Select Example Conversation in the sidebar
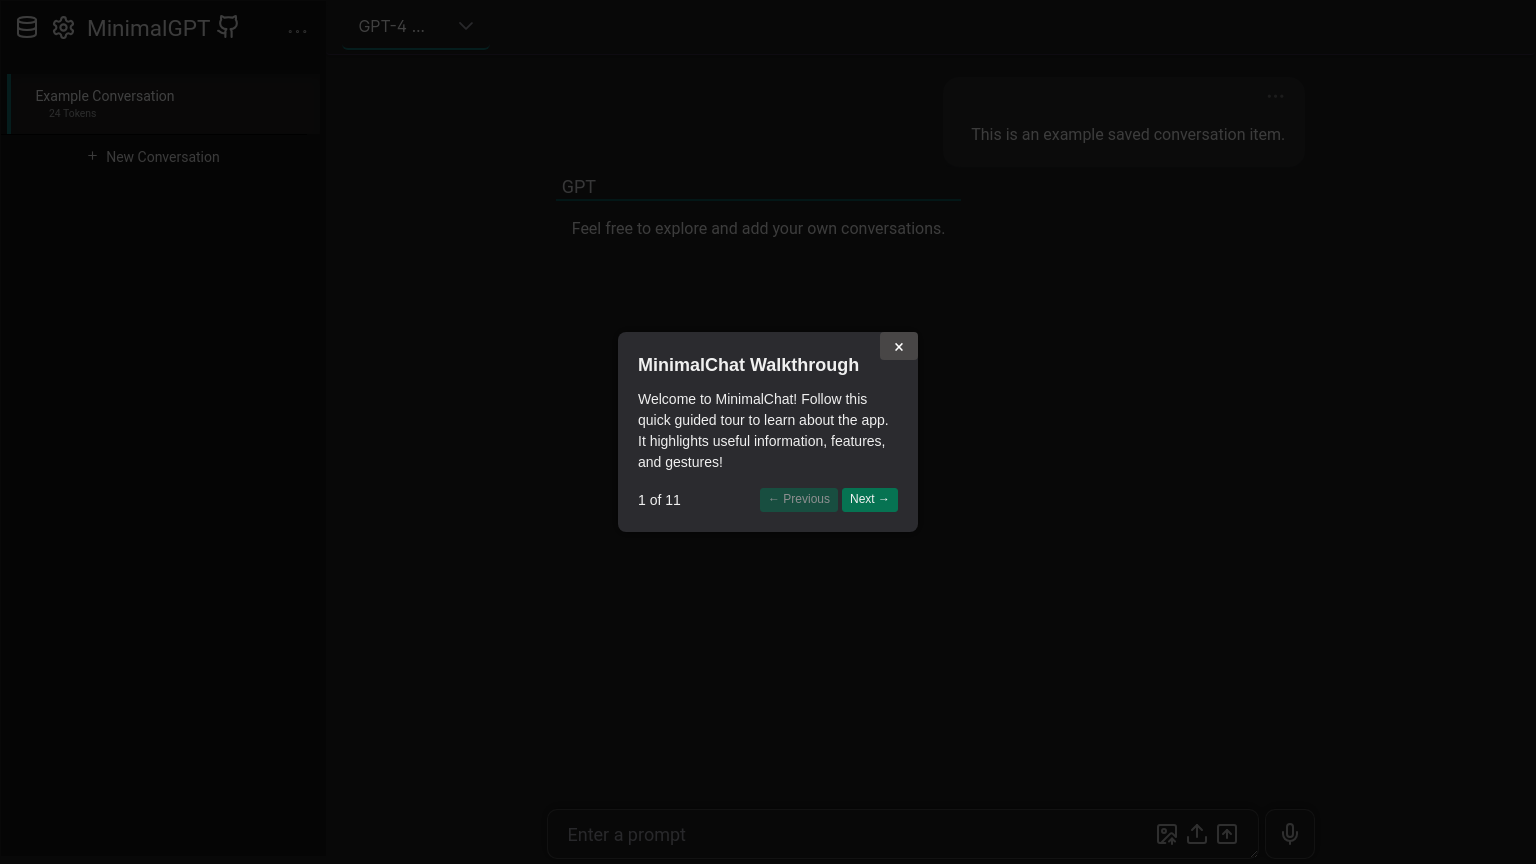The image size is (1536, 864). 105,96
